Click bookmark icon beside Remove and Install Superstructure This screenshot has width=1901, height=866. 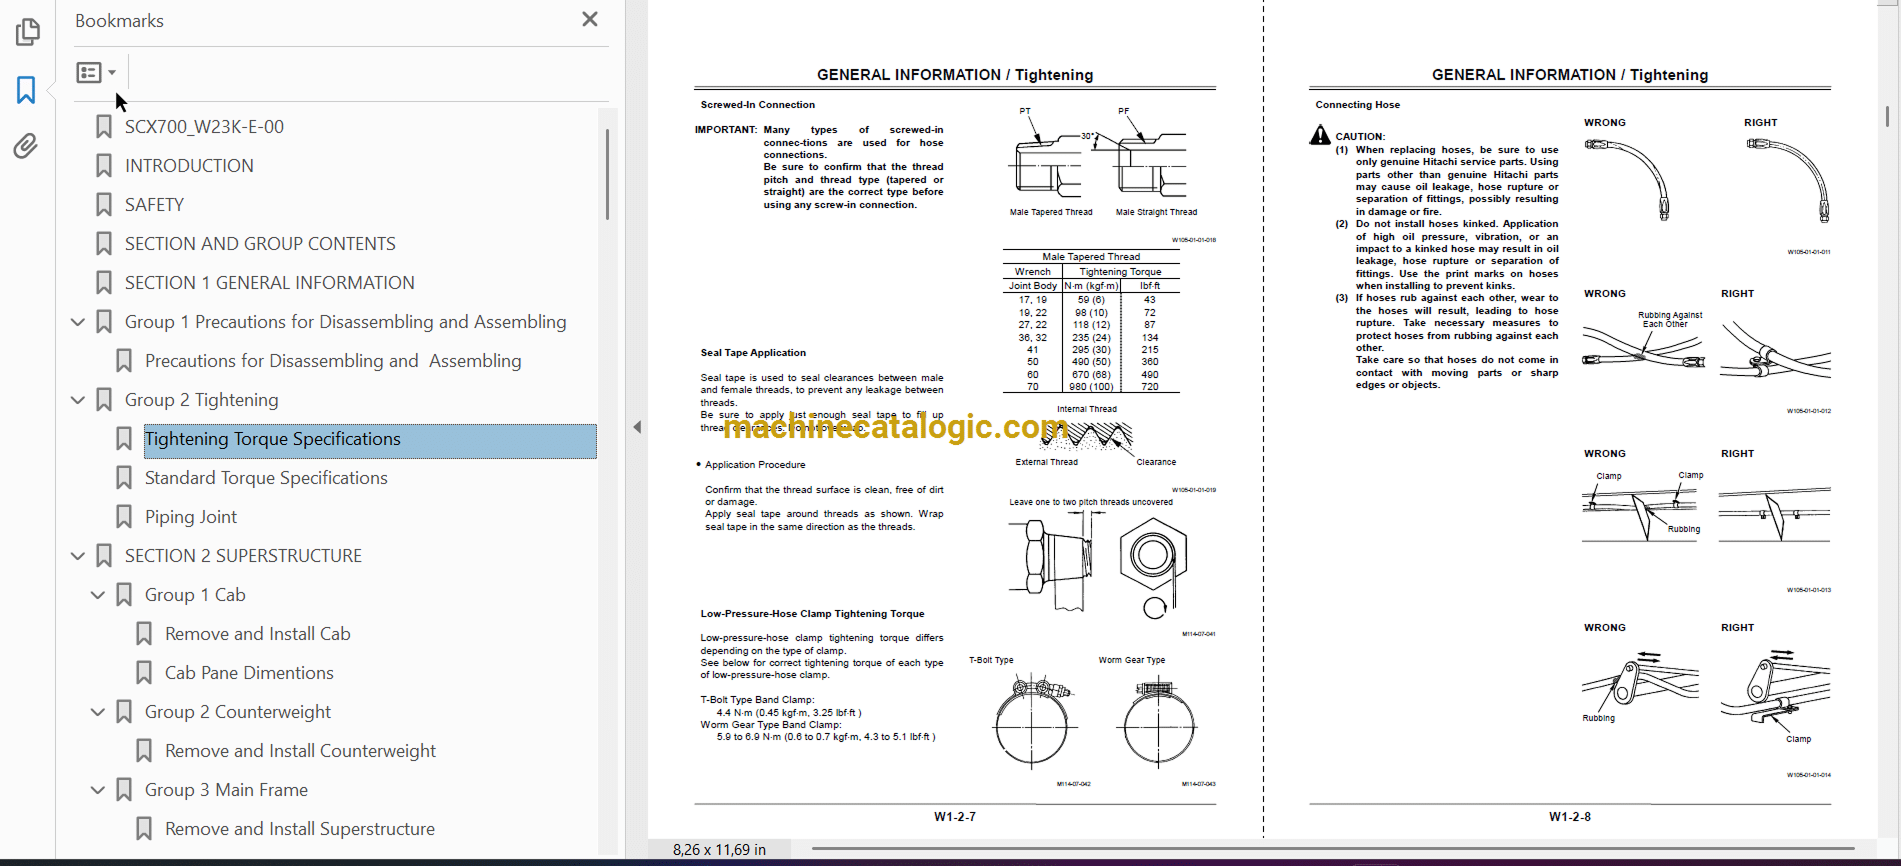point(144,829)
